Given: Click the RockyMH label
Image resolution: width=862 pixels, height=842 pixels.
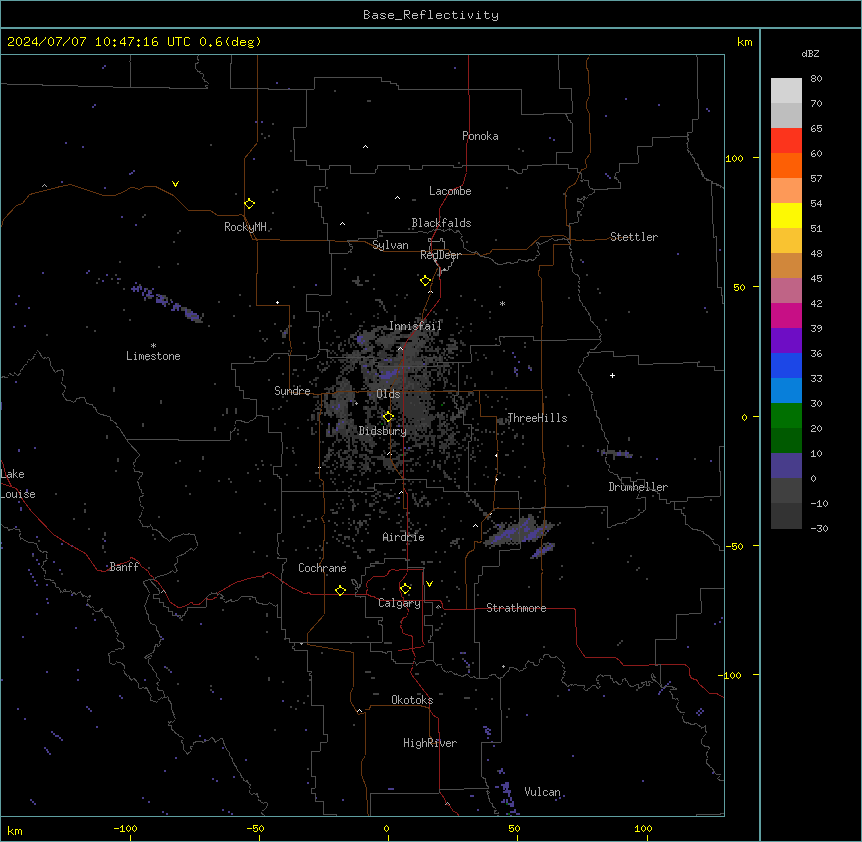Looking at the screenshot, I should click(x=245, y=226).
